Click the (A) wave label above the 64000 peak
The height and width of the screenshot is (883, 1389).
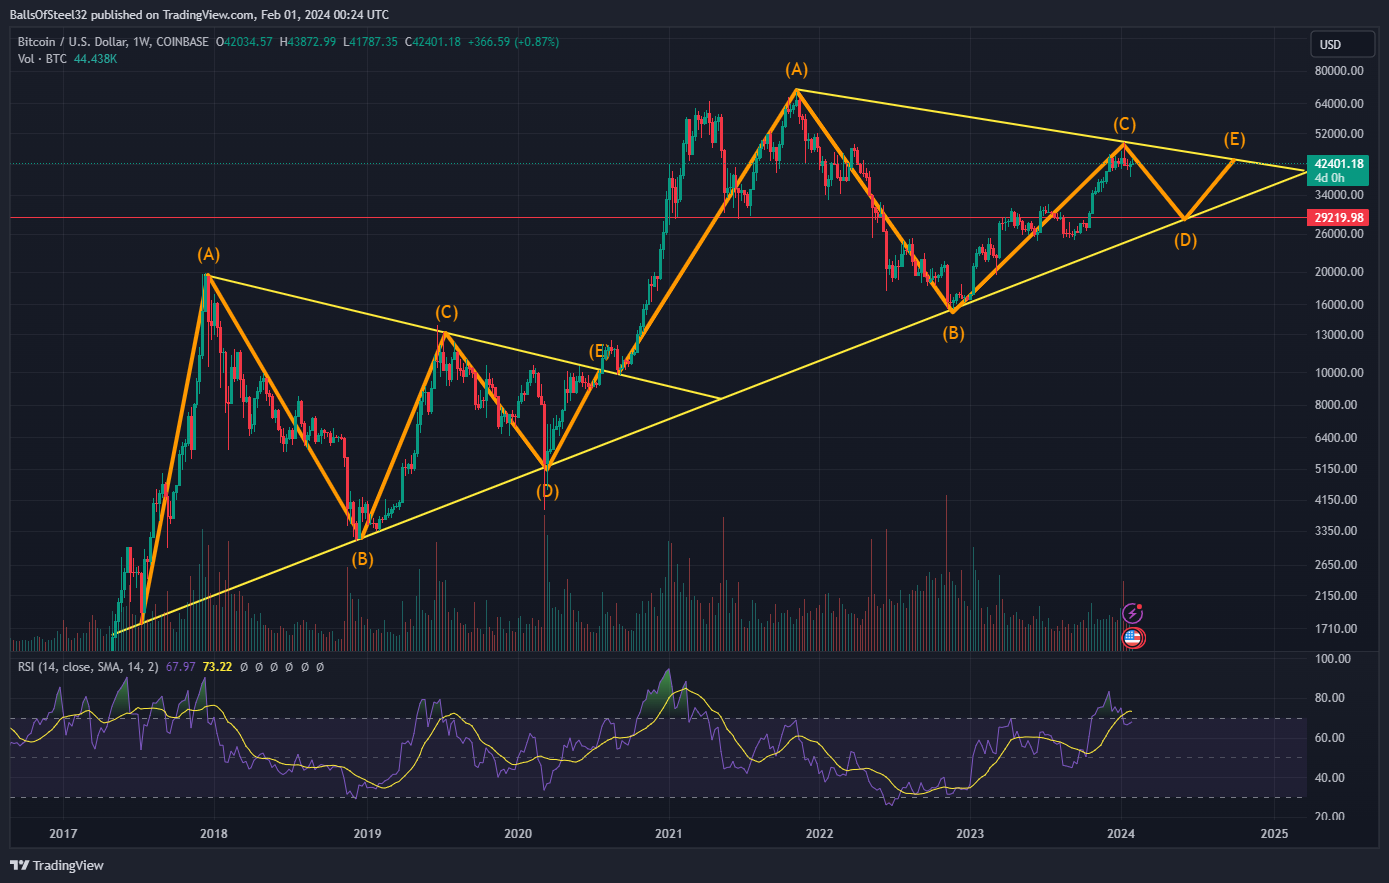[796, 69]
